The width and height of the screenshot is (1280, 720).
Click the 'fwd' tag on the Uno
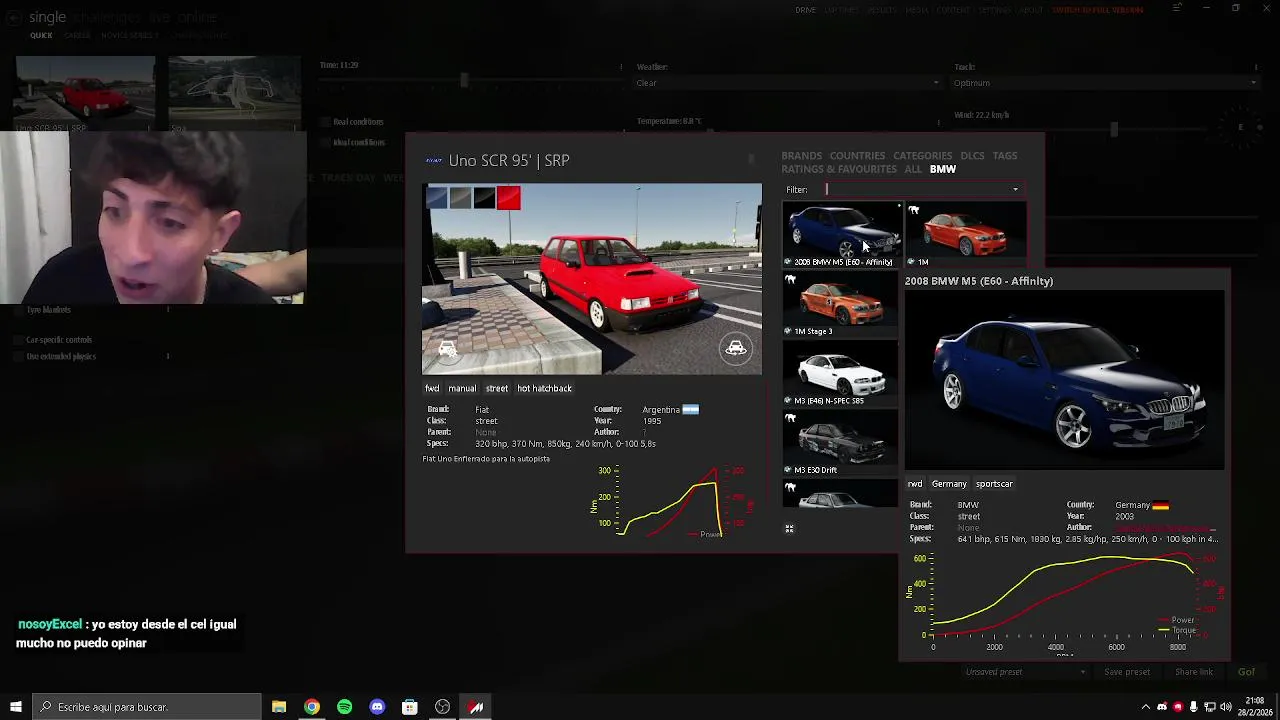(x=432, y=388)
